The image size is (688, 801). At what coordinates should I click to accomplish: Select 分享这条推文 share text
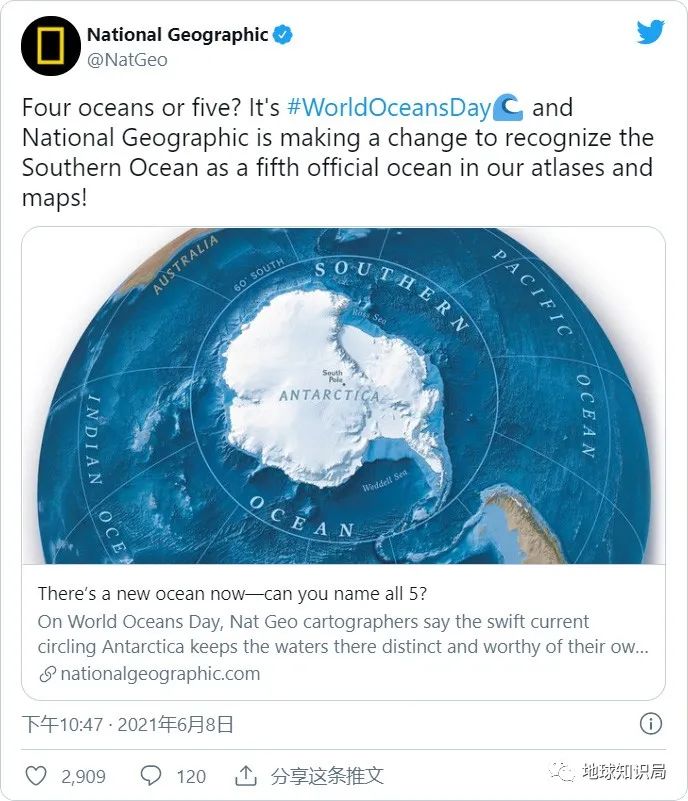coord(326,776)
